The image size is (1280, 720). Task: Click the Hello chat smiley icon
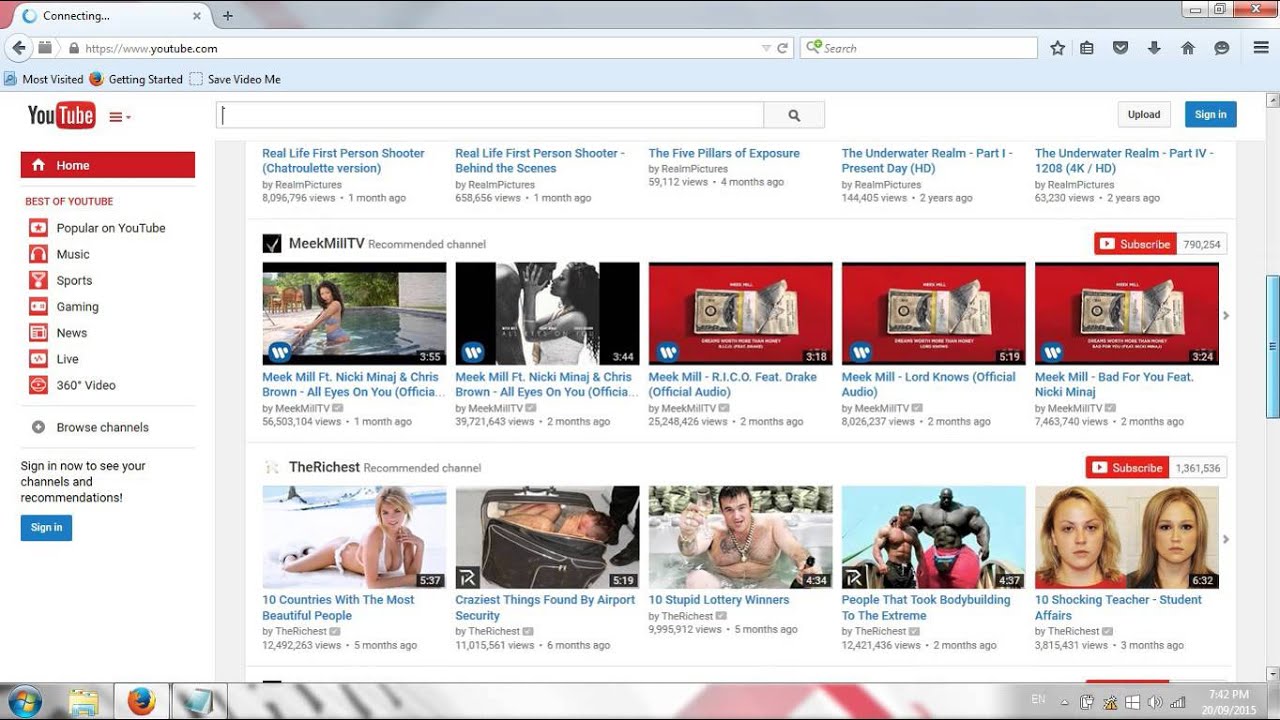pos(1221,48)
